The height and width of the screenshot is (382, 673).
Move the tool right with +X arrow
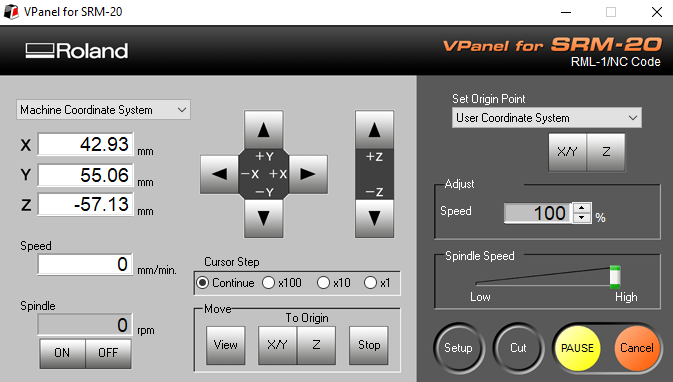pyautogui.click(x=308, y=174)
